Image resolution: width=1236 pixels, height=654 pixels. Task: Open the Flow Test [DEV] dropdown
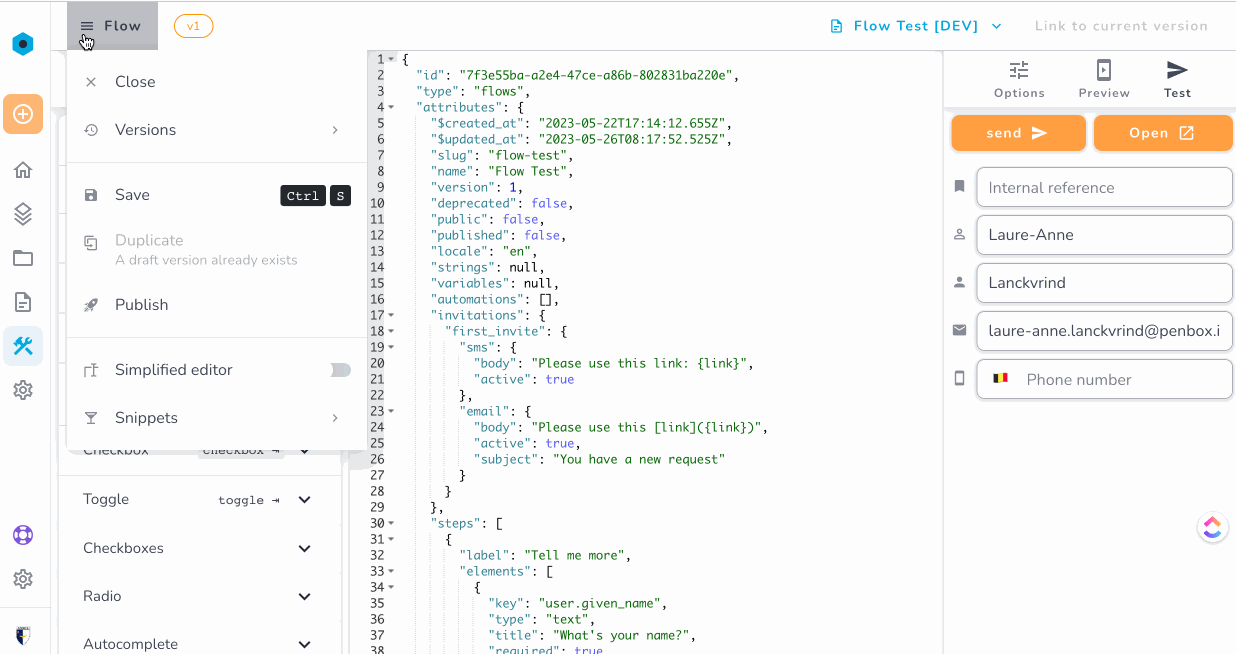pos(916,26)
